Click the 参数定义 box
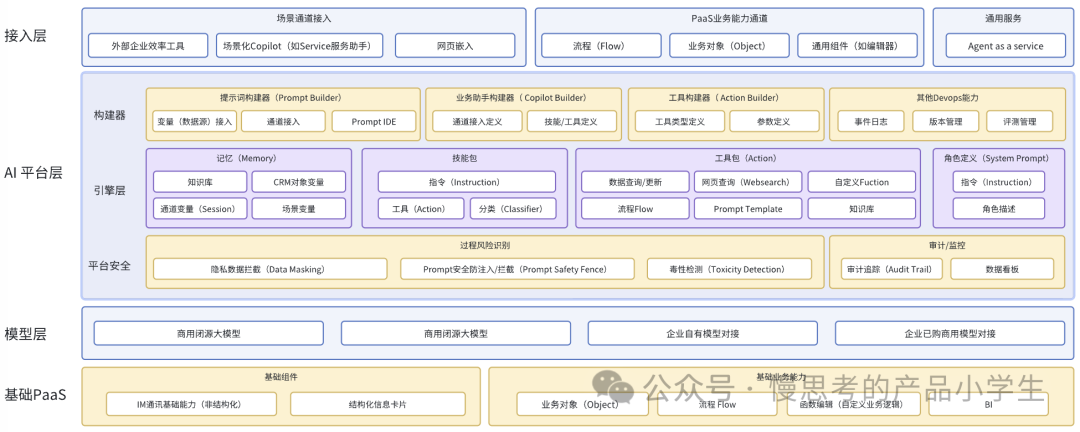 [773, 122]
